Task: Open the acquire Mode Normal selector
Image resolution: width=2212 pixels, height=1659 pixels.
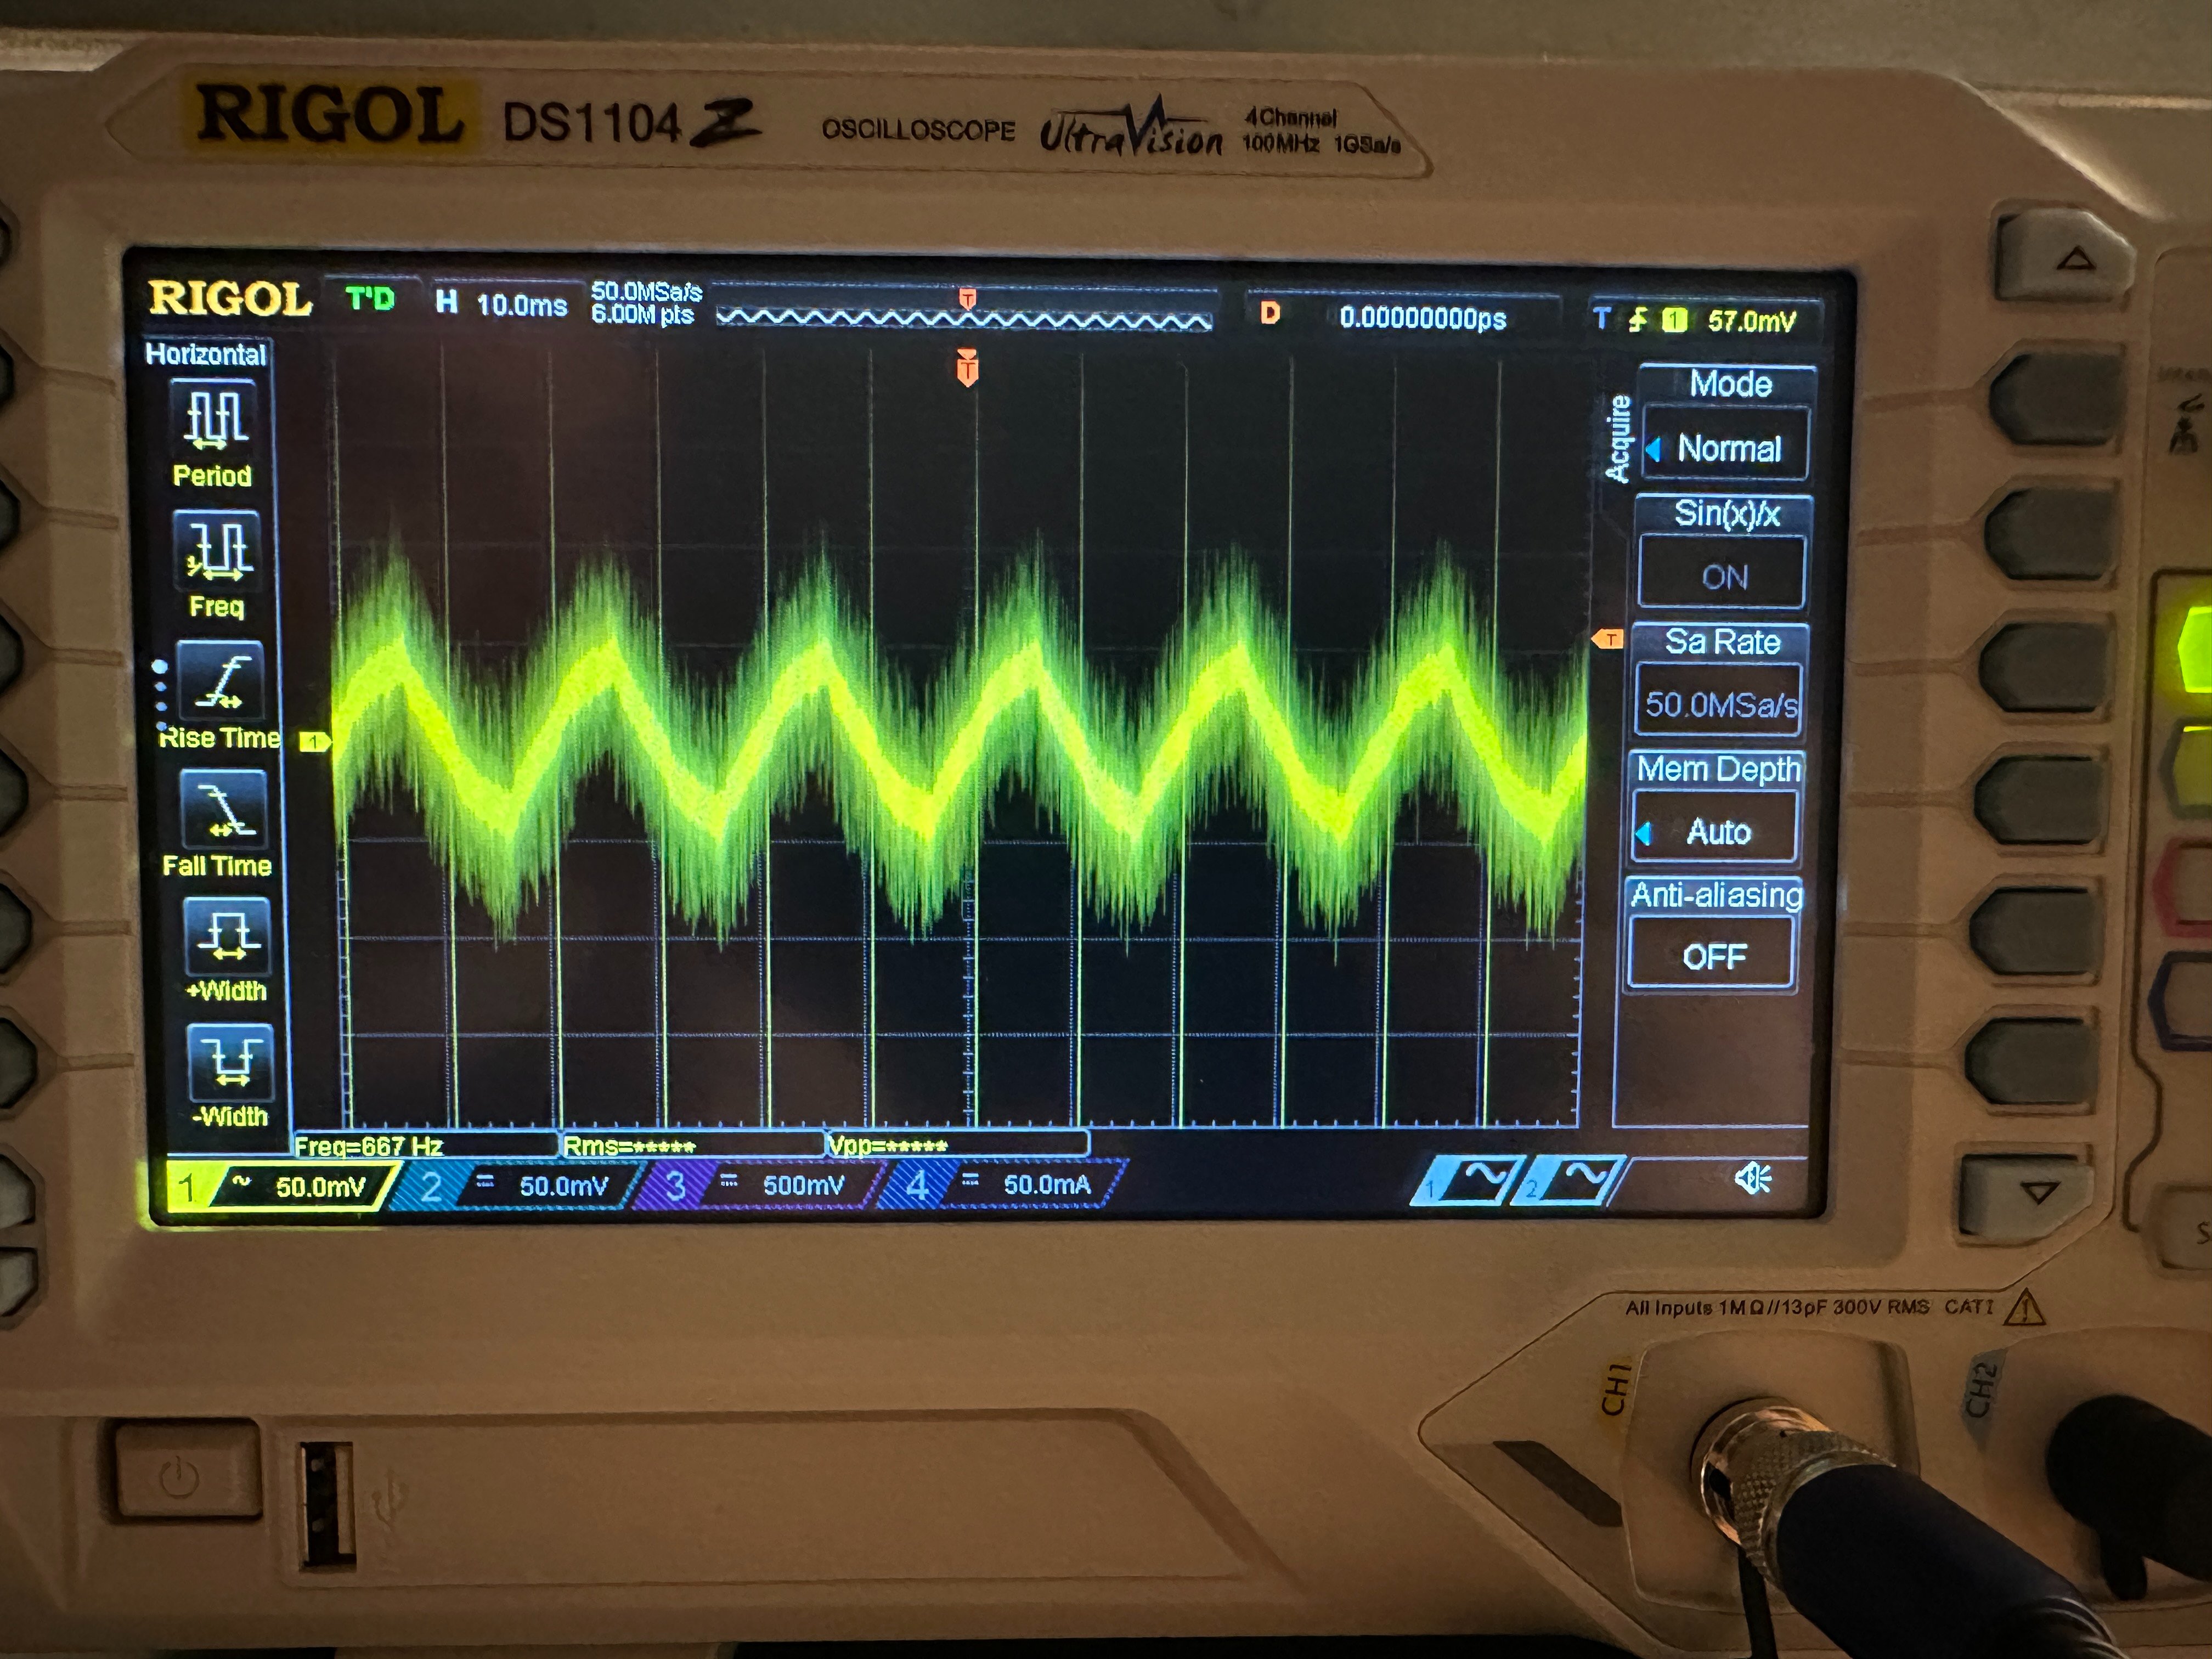Action: (x=1727, y=448)
